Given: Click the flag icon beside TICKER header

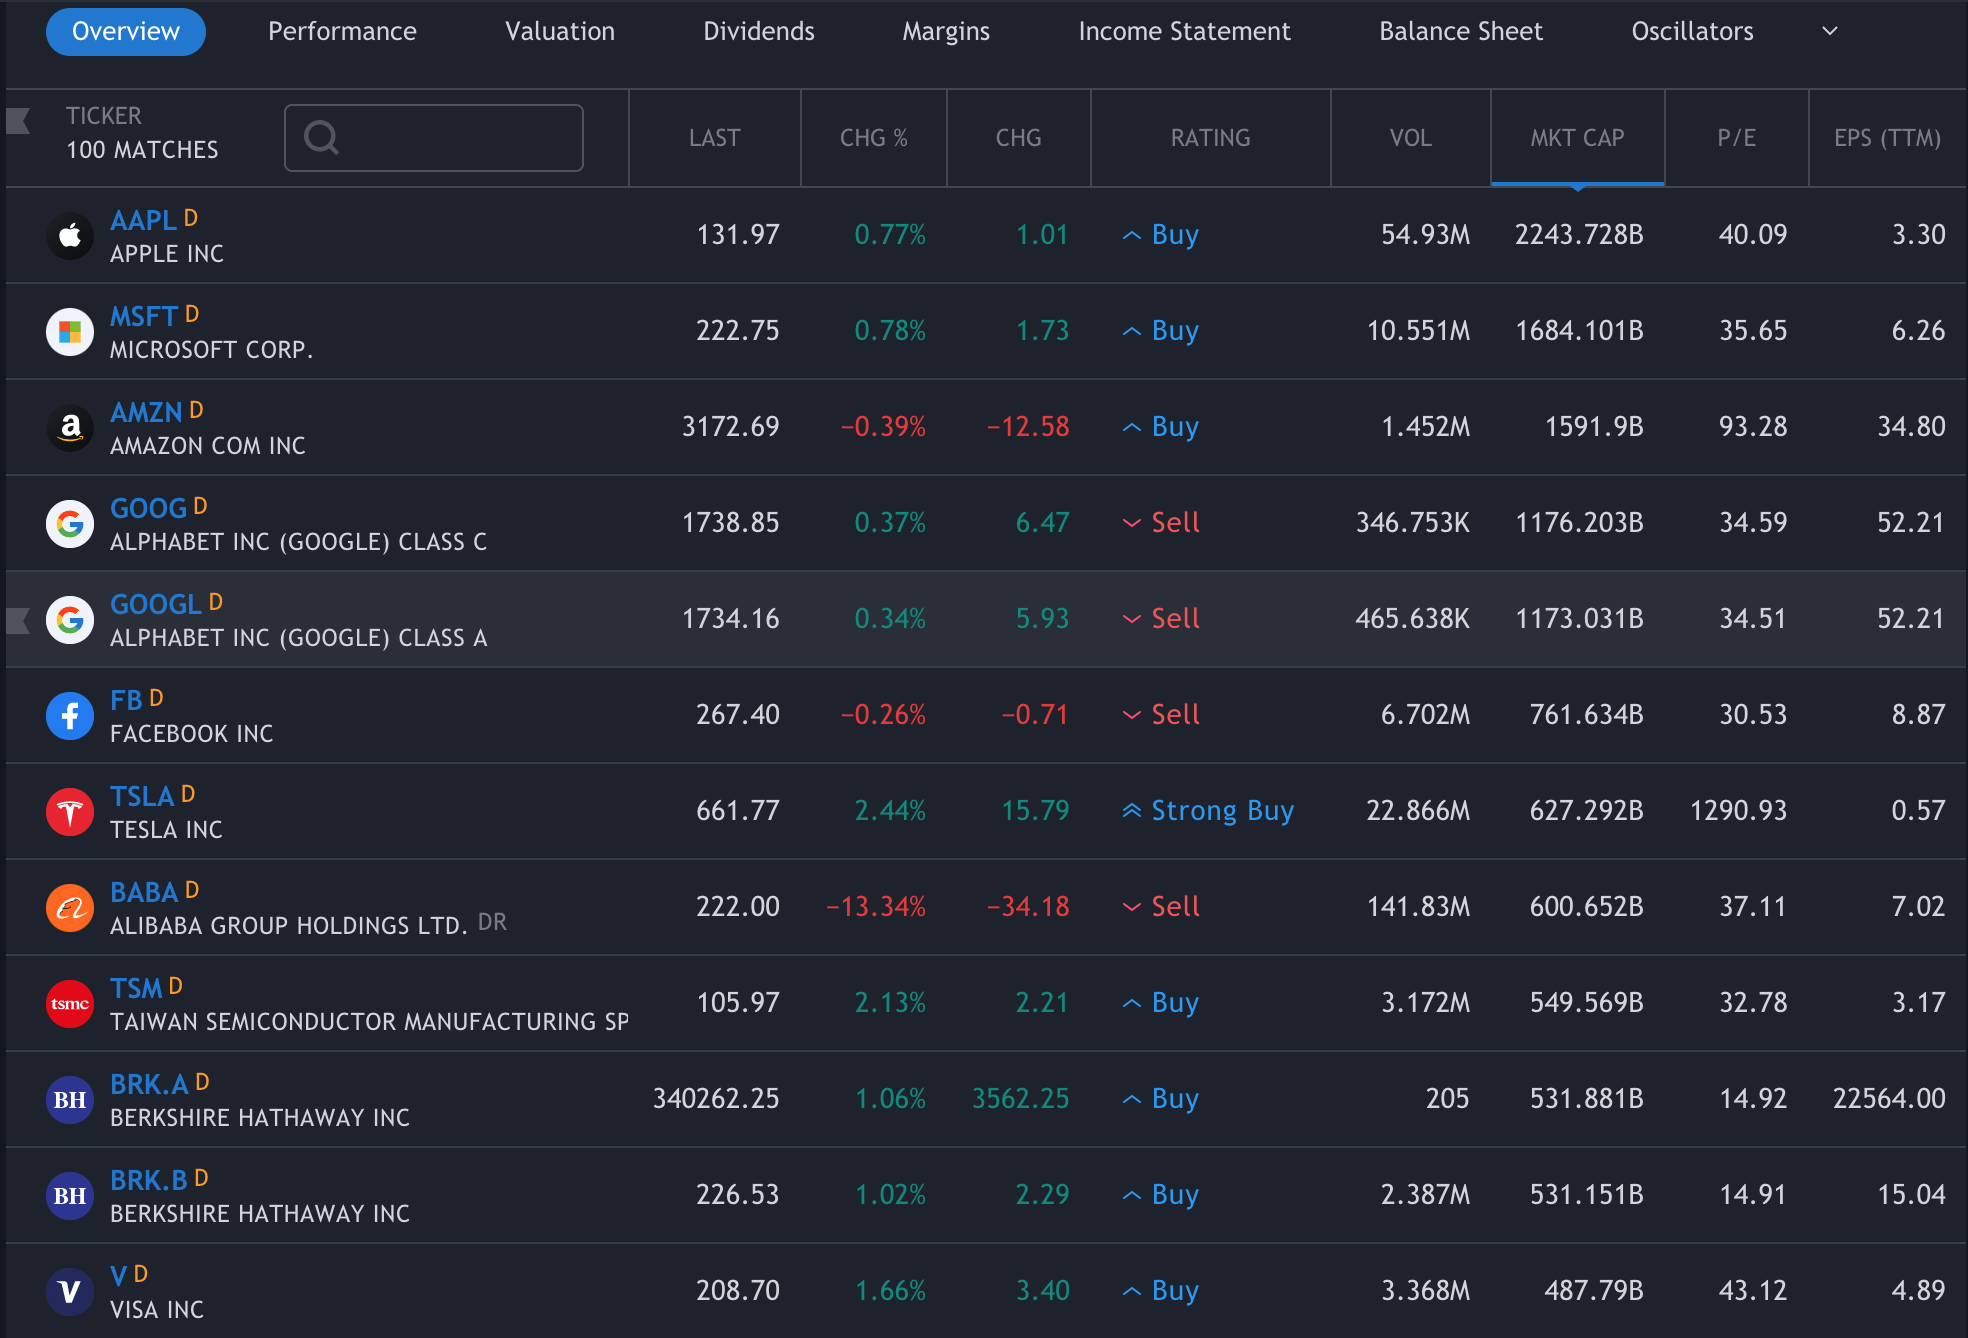Looking at the screenshot, I should coord(18,121).
